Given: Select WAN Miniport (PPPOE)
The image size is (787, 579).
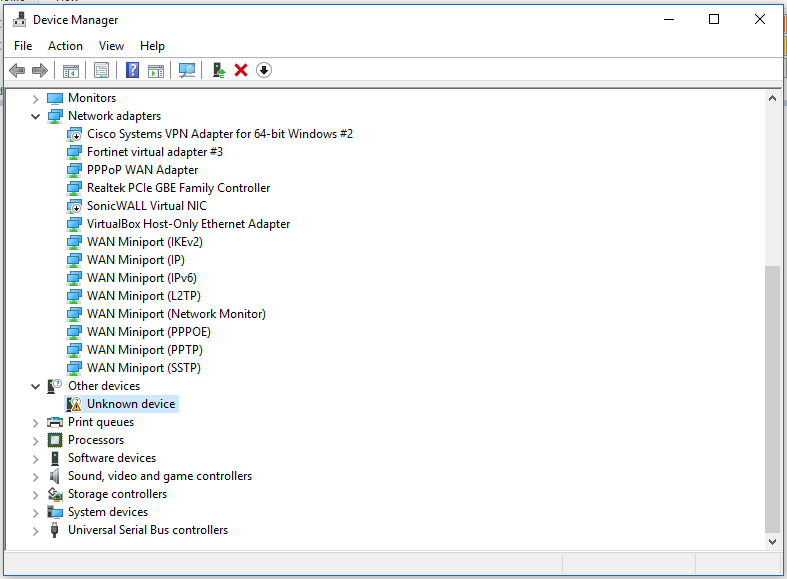Looking at the screenshot, I should (x=149, y=333).
